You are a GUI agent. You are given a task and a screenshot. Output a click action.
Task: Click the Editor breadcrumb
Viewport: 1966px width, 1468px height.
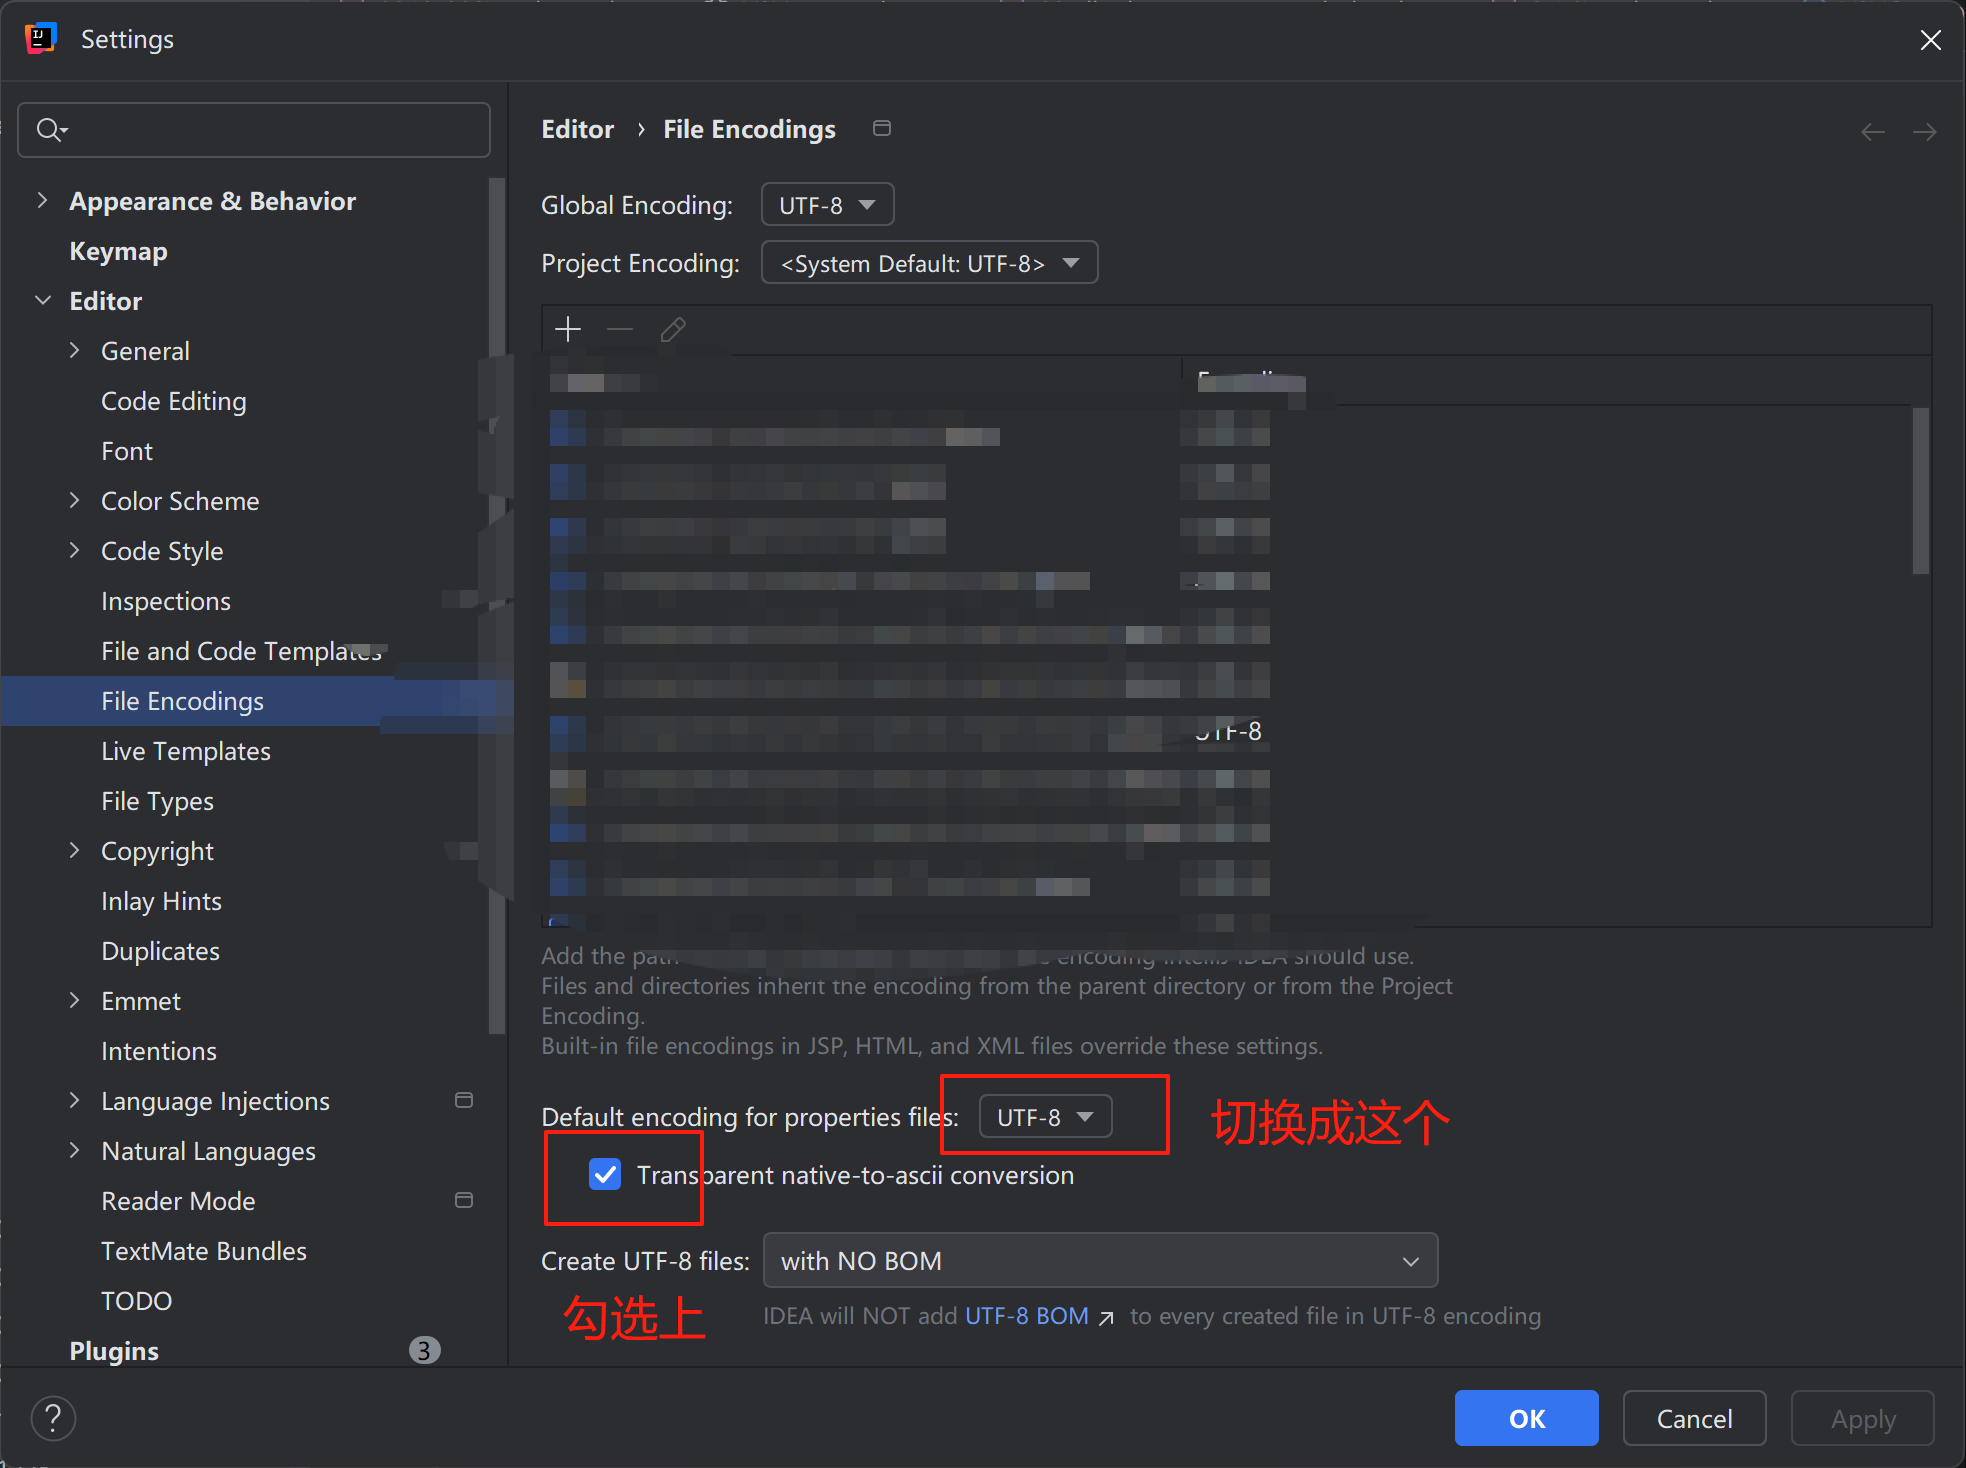[x=577, y=129]
